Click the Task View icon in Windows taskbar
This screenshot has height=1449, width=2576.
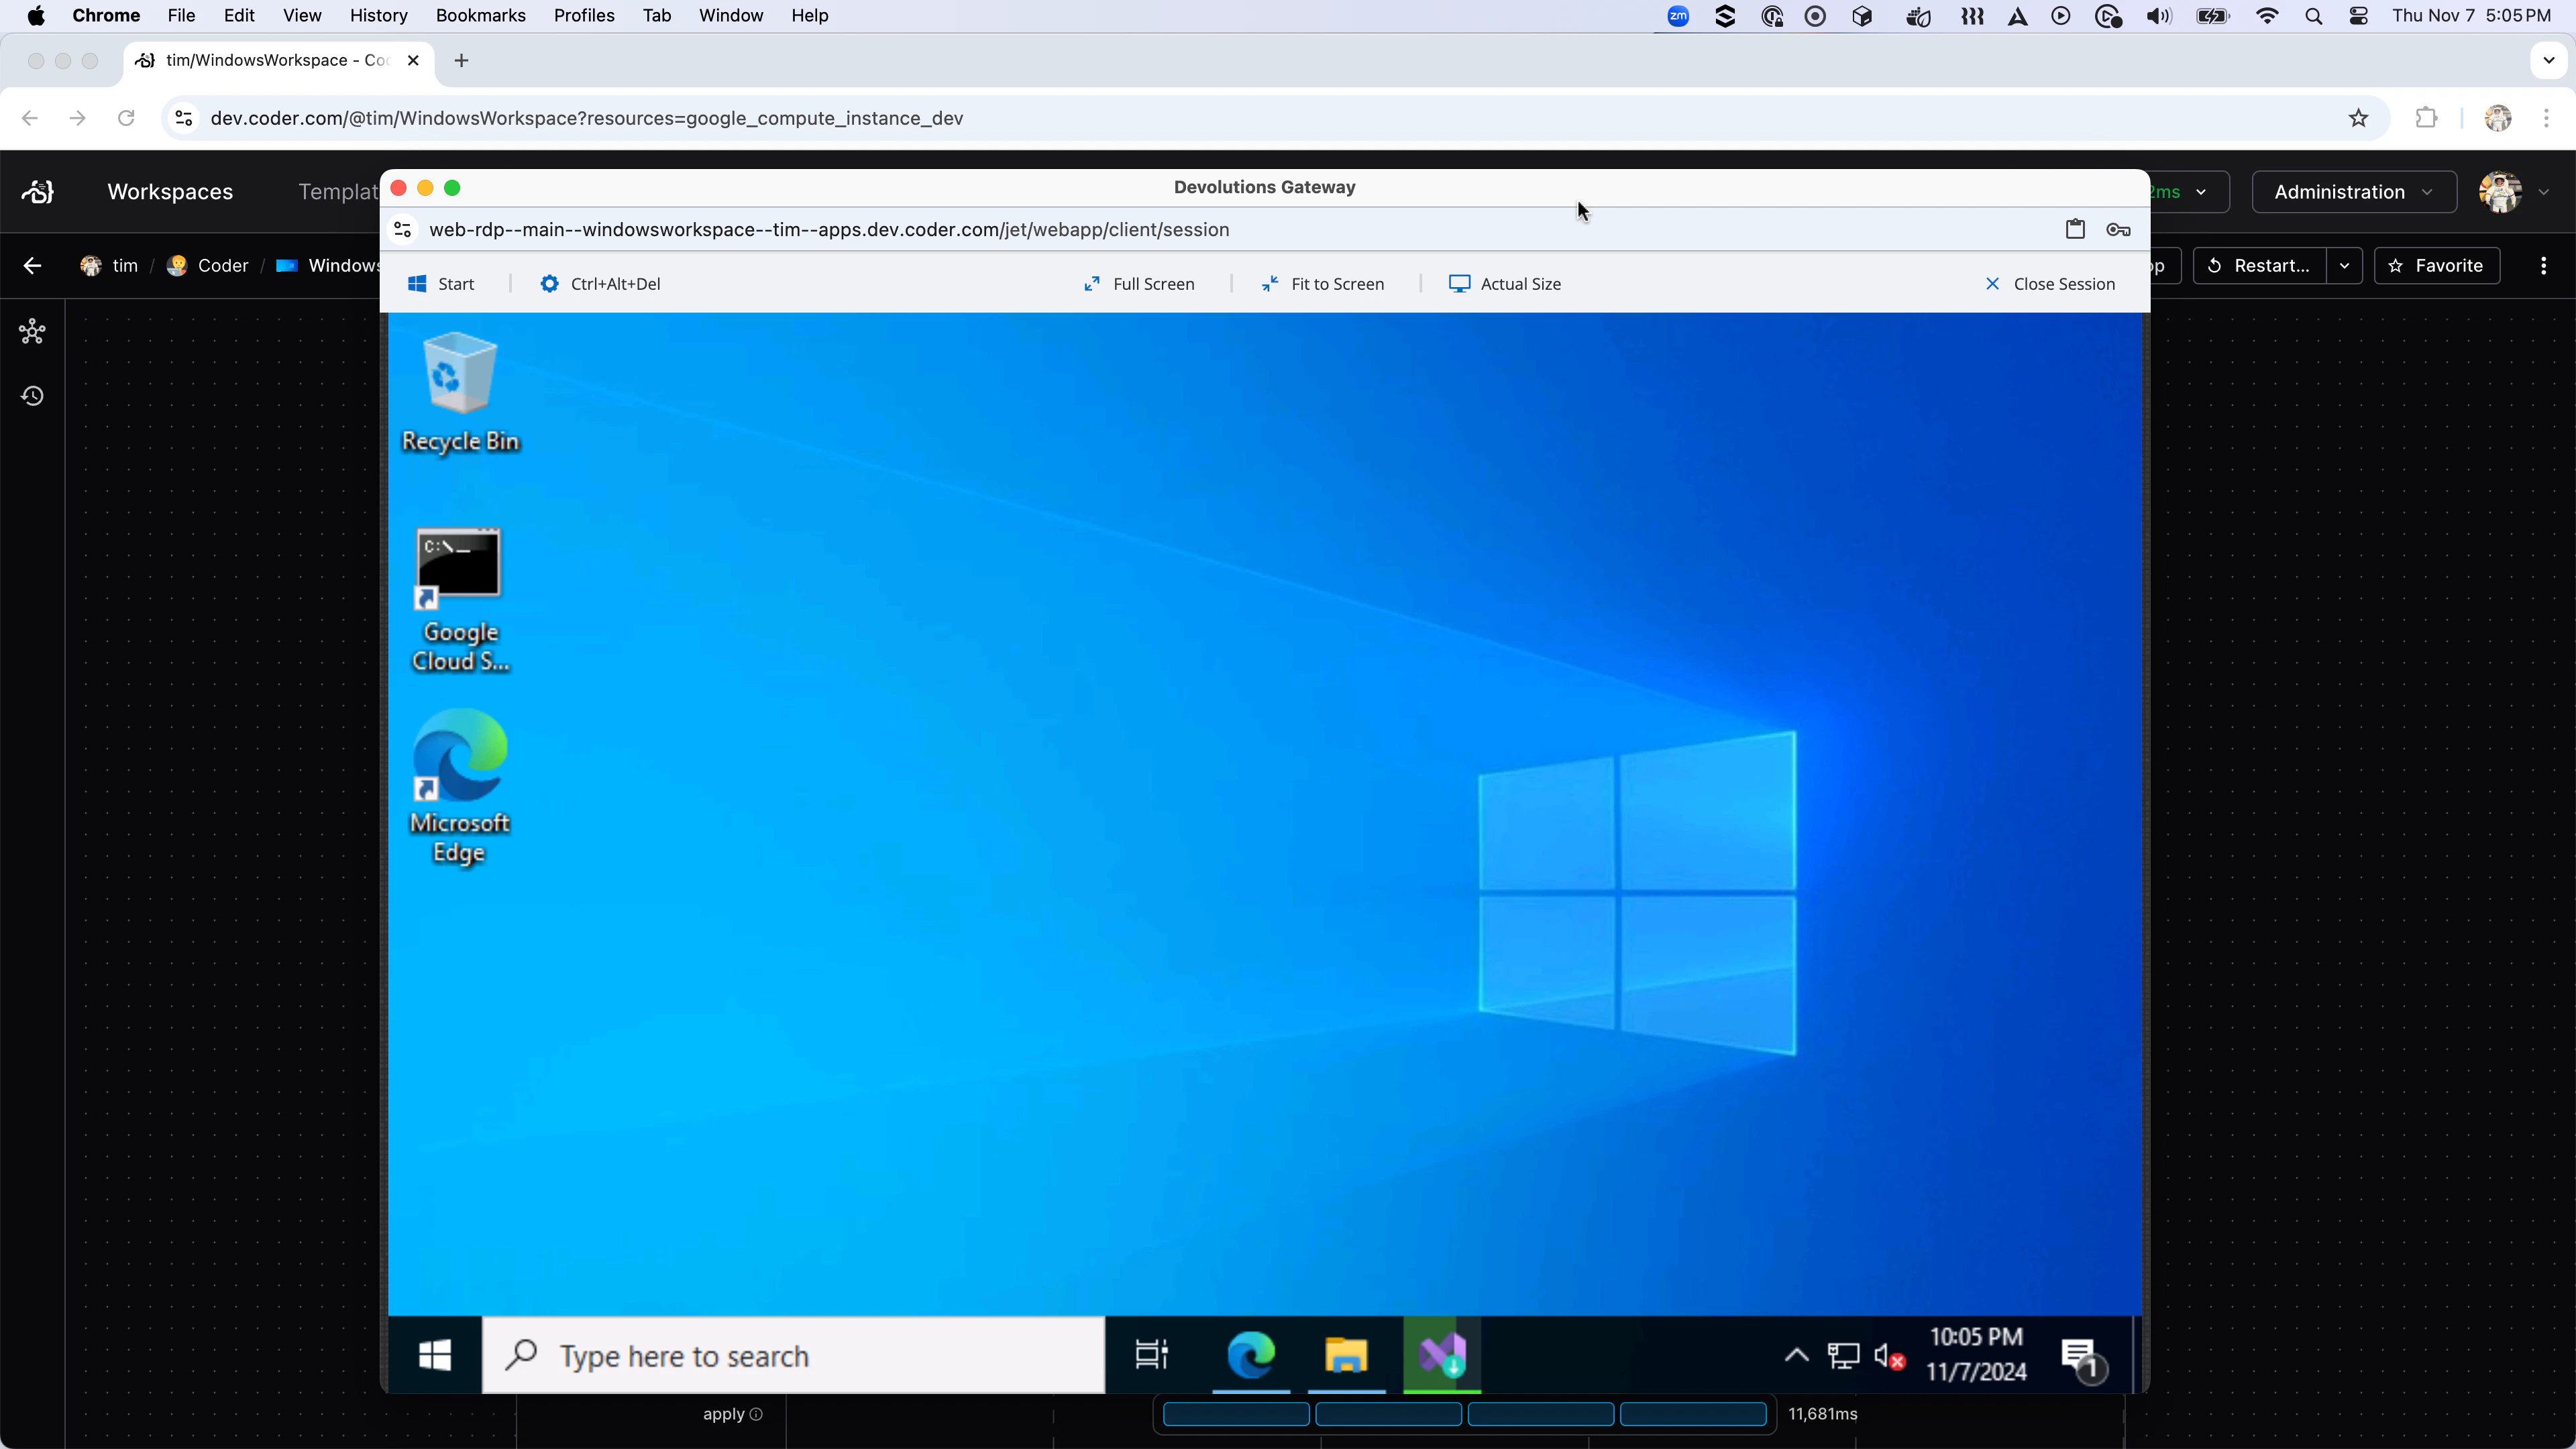[x=1151, y=1356]
